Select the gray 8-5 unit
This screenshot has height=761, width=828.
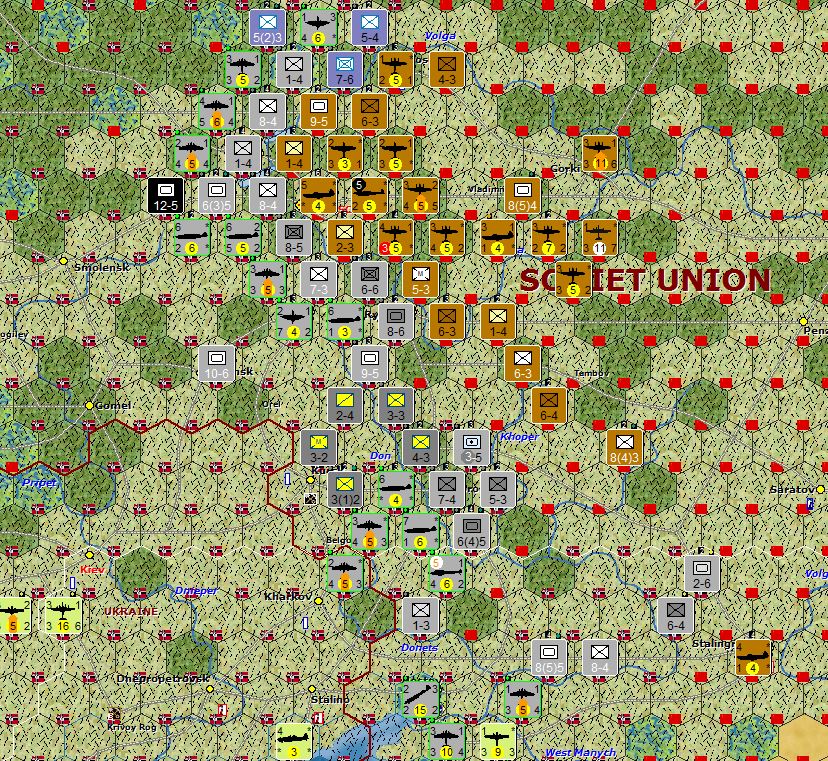pos(294,237)
